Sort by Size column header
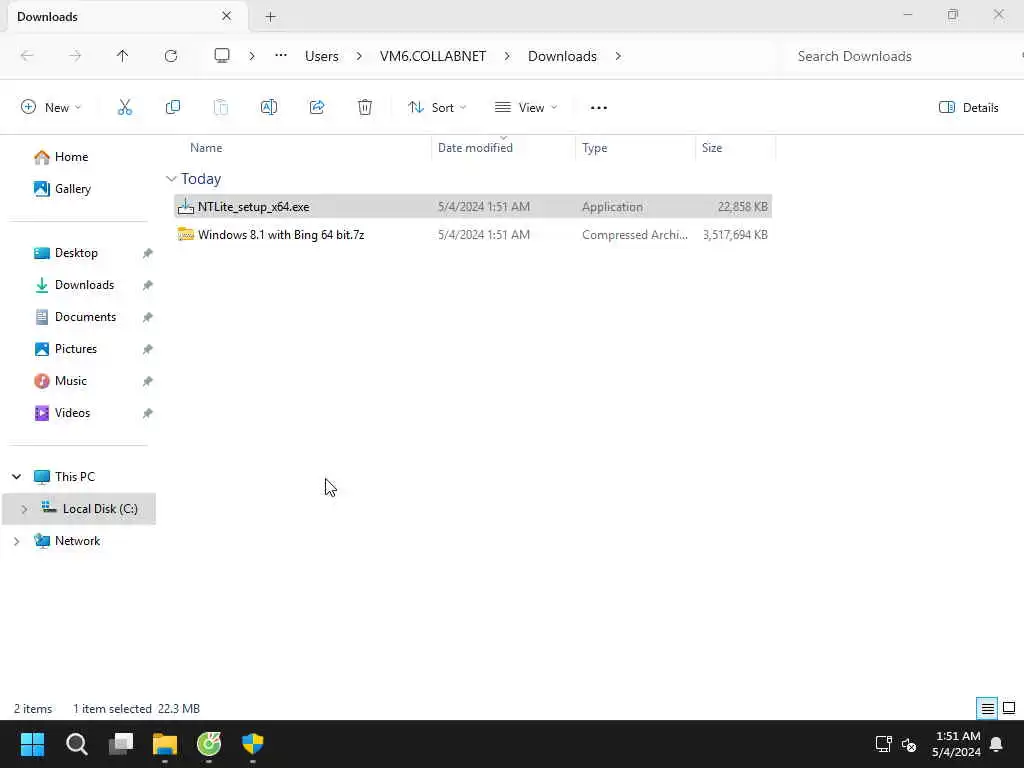Image resolution: width=1024 pixels, height=768 pixels. (712, 148)
